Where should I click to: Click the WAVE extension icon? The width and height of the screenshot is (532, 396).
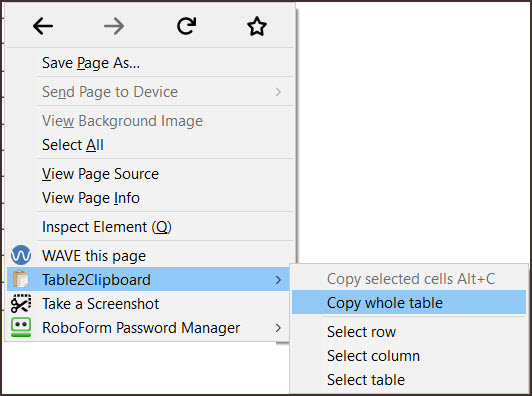point(21,255)
